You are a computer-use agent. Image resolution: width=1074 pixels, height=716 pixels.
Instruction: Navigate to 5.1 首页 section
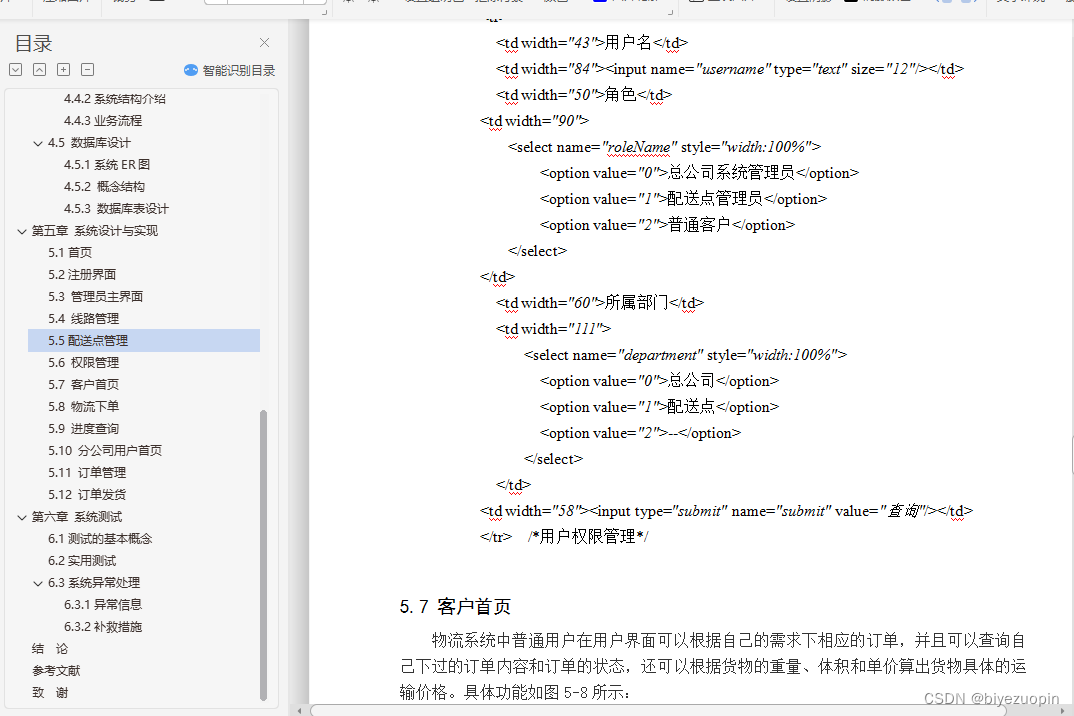[x=70, y=253]
